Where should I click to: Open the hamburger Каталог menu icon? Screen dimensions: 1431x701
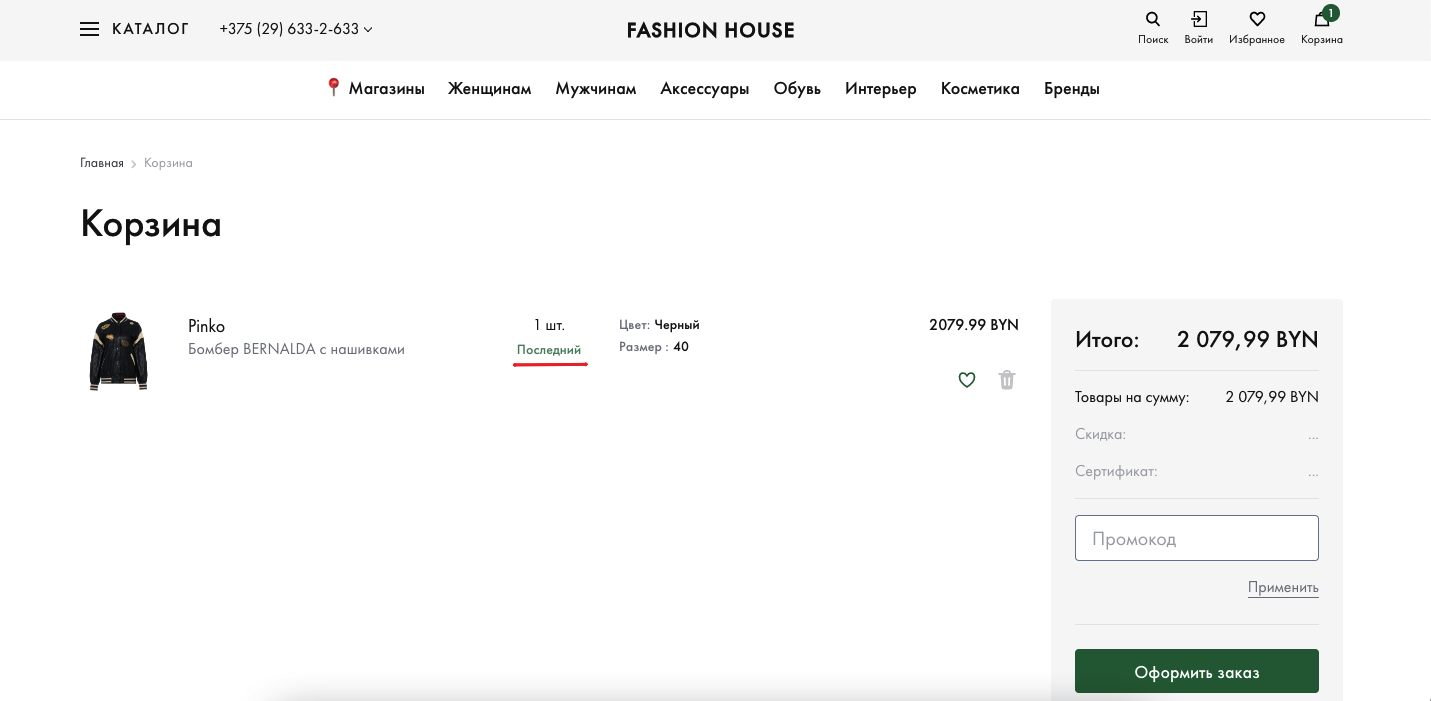(x=89, y=29)
